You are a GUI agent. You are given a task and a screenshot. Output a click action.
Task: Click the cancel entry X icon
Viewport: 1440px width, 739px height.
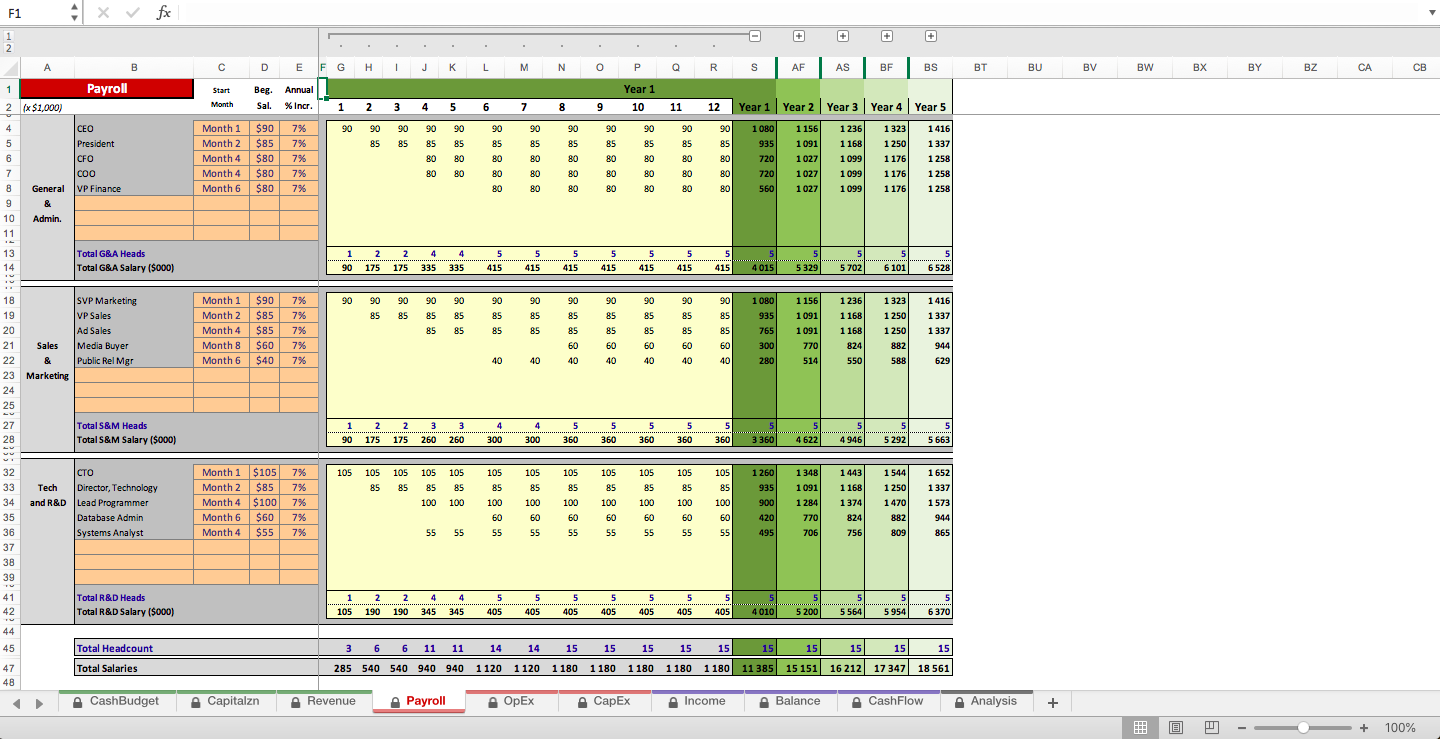pos(104,13)
